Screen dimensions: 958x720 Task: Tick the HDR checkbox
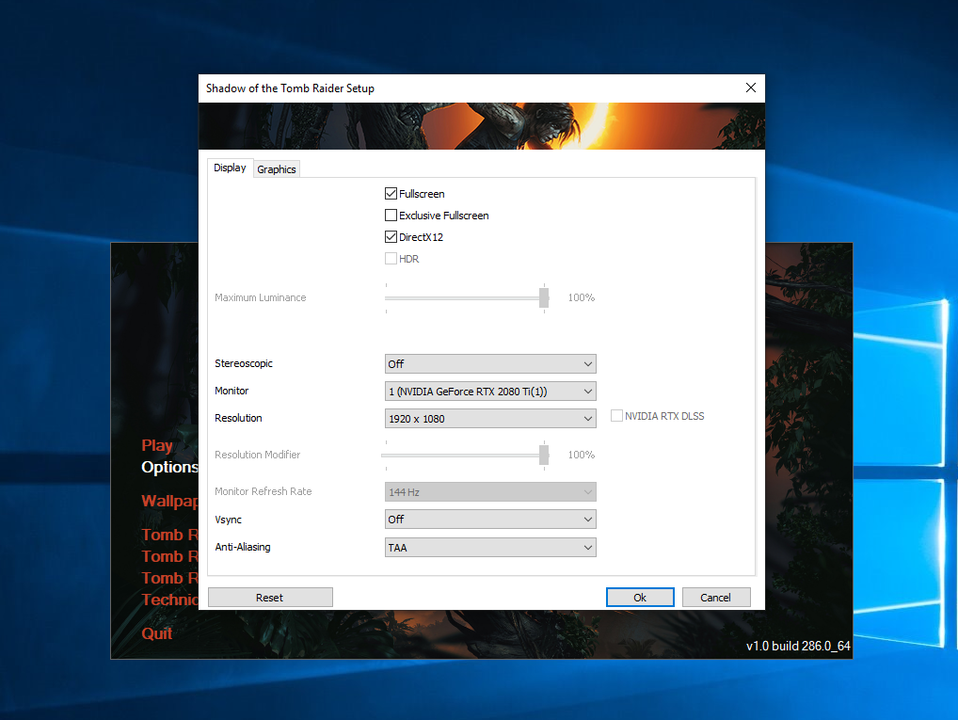391,259
